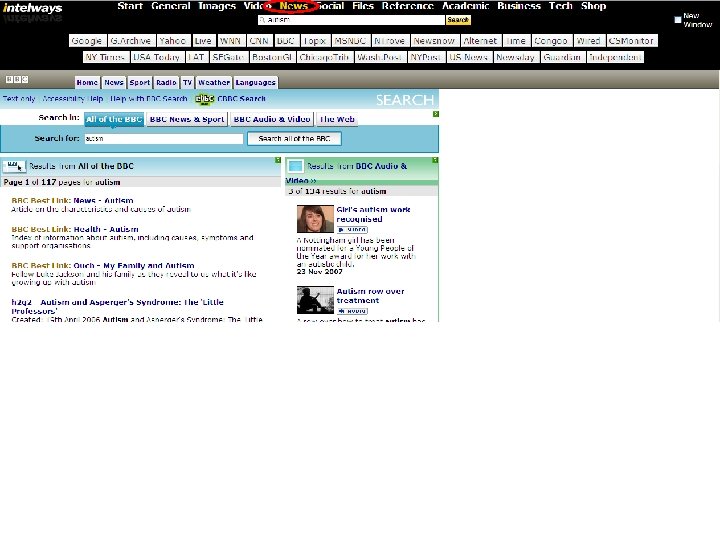Select 'BBC News & Sport' search scope
The width and height of the screenshot is (720, 540).
187,119
